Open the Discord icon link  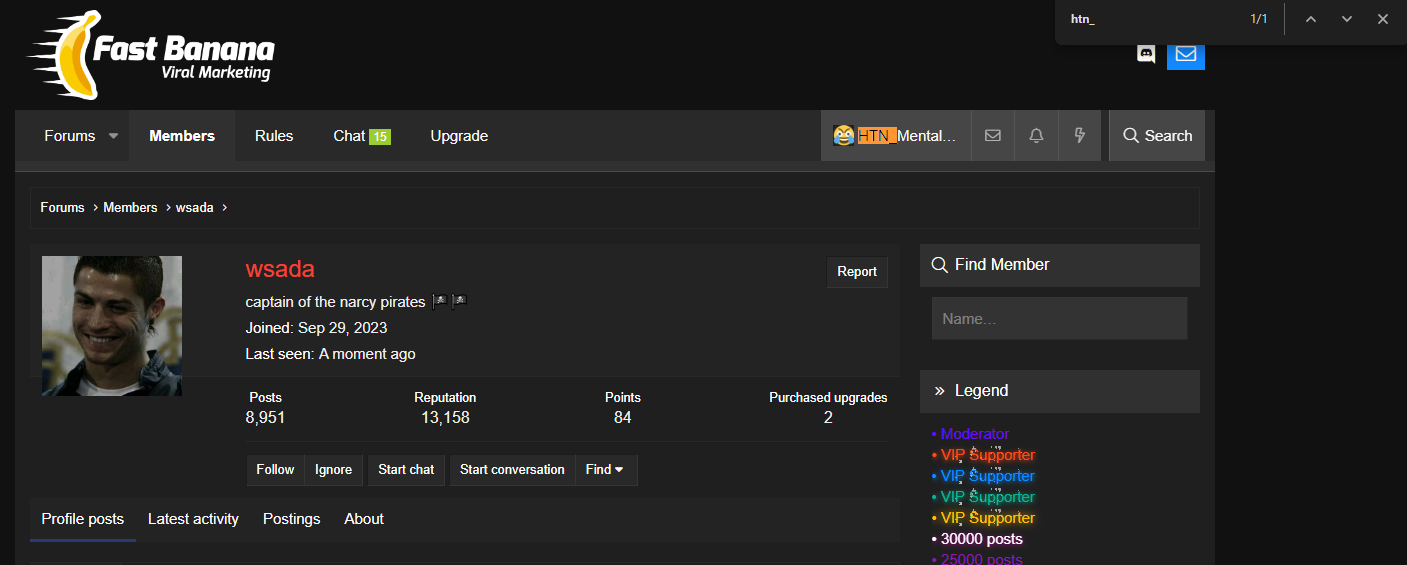(x=1146, y=54)
